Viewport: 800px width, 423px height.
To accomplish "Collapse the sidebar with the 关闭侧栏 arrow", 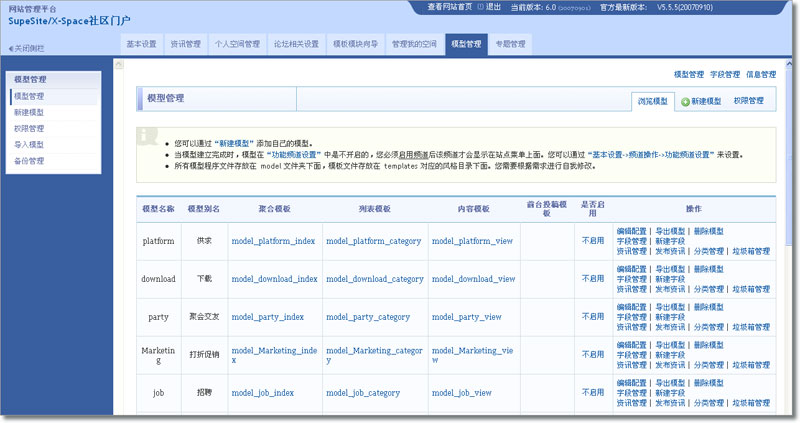I will [27, 48].
